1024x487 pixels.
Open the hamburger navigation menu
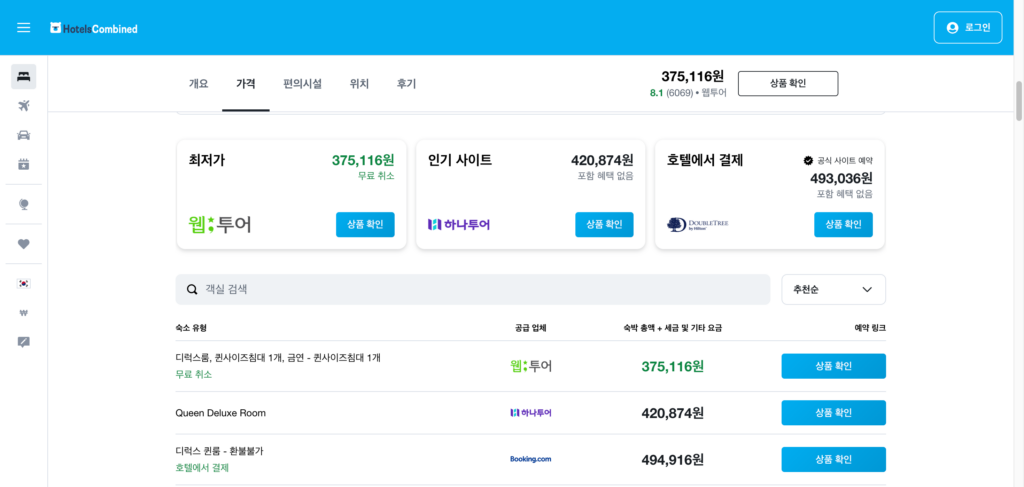[x=24, y=28]
